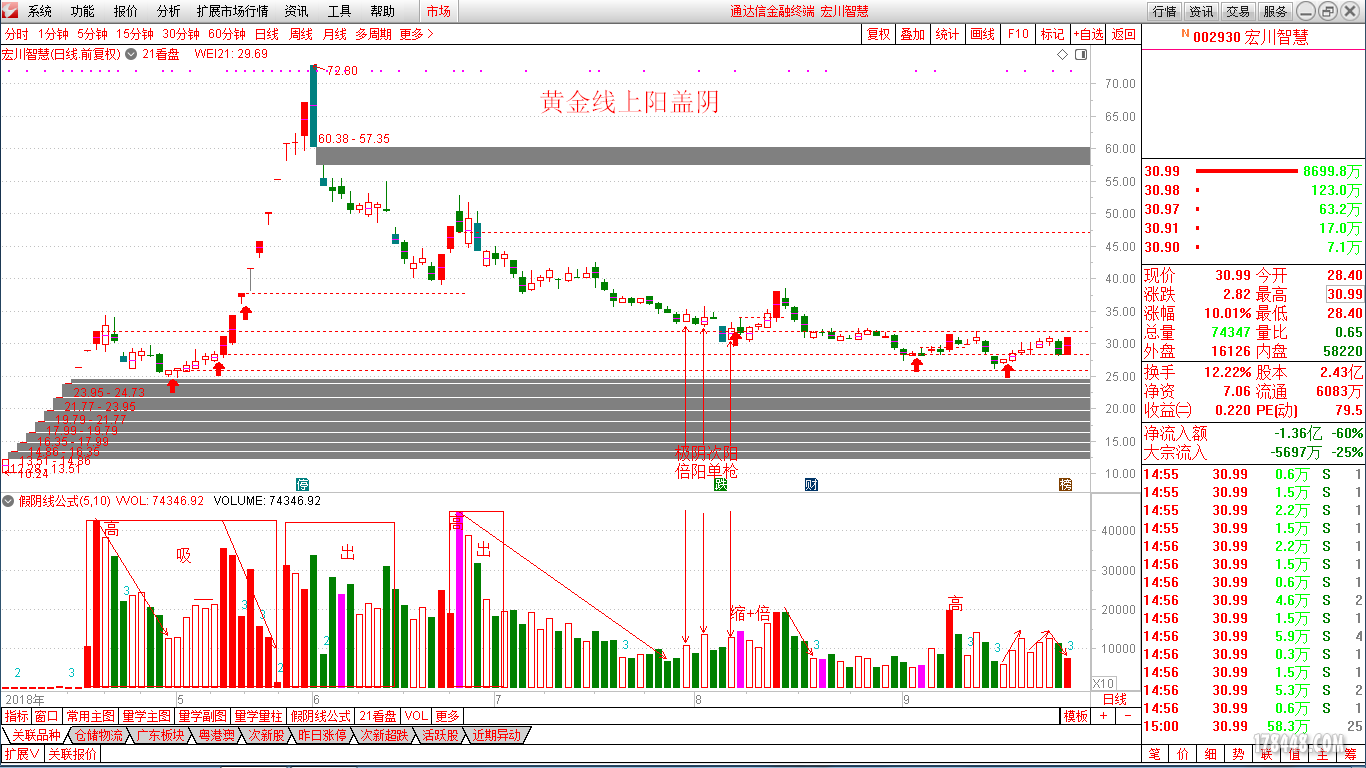
Task: Click the 关联报价 button
Action: [x=73, y=754]
